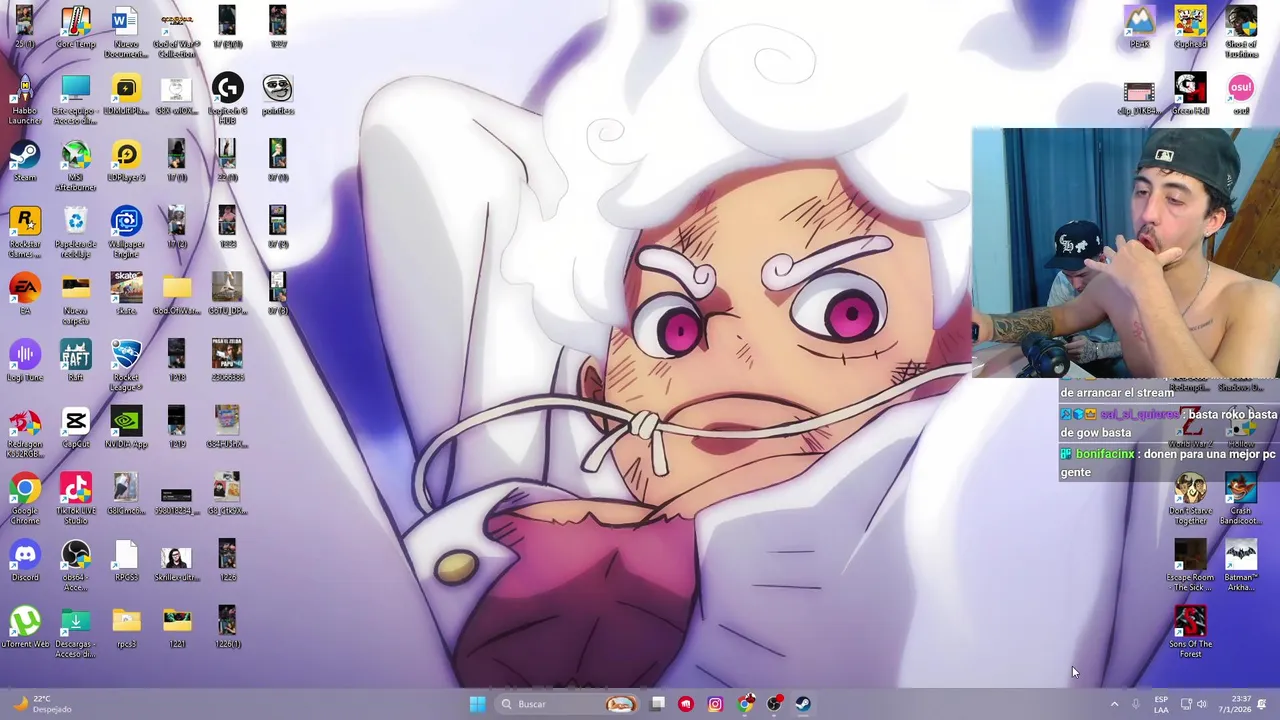Open OBS Studio from the taskbar

point(774,704)
